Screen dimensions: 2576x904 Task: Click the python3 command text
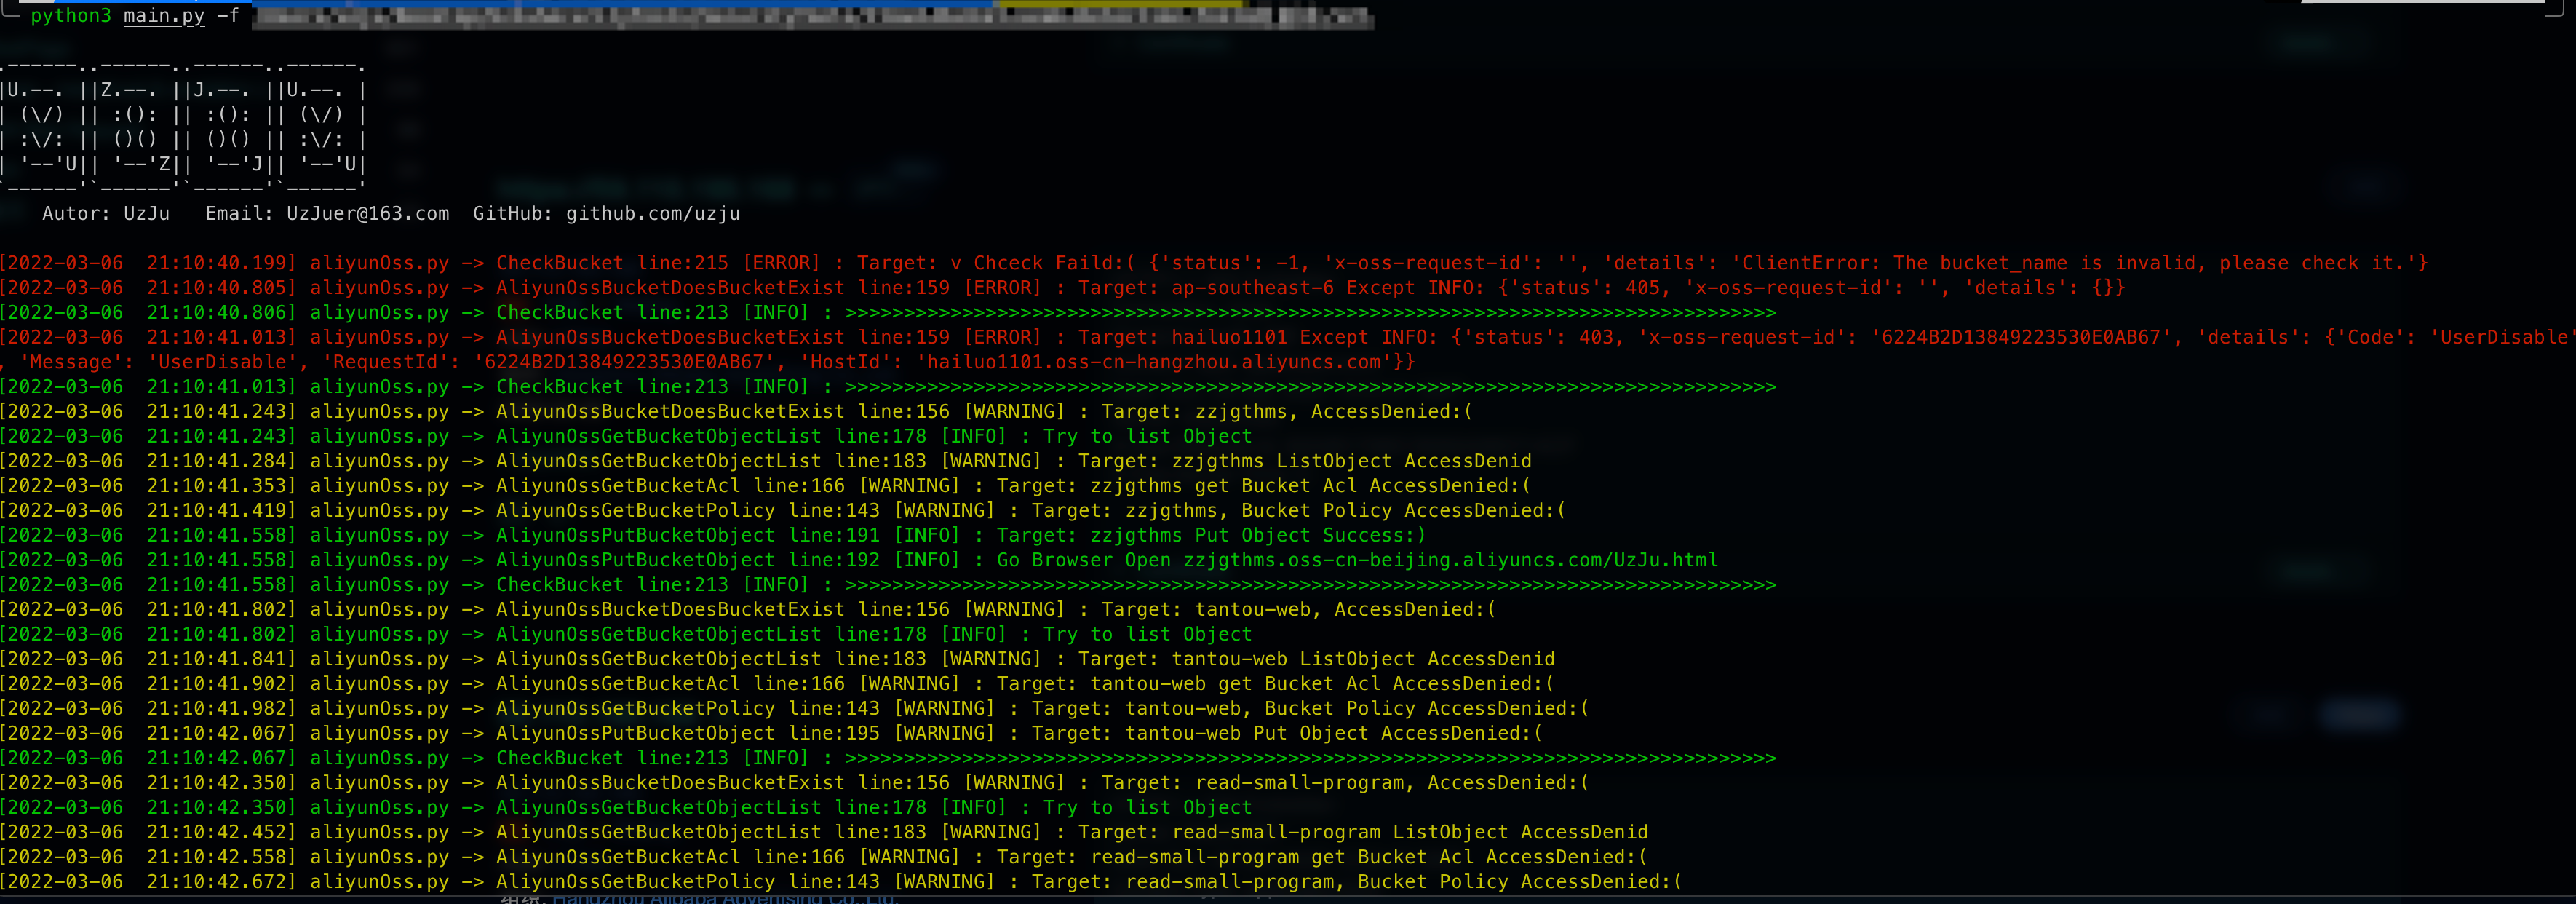point(70,16)
